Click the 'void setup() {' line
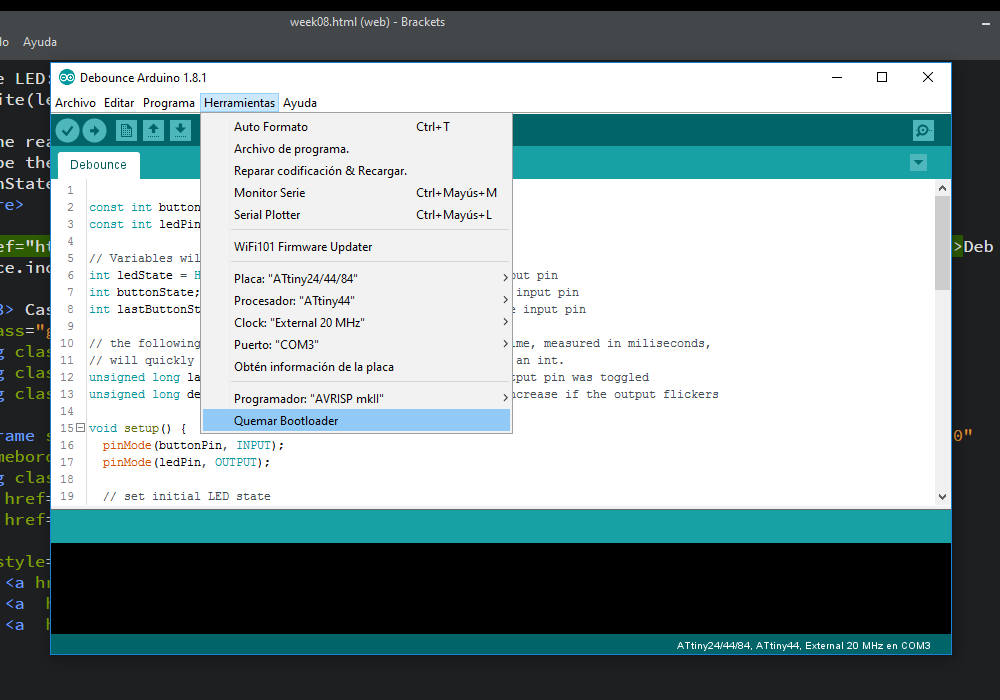The height and width of the screenshot is (700, 1000). point(137,428)
